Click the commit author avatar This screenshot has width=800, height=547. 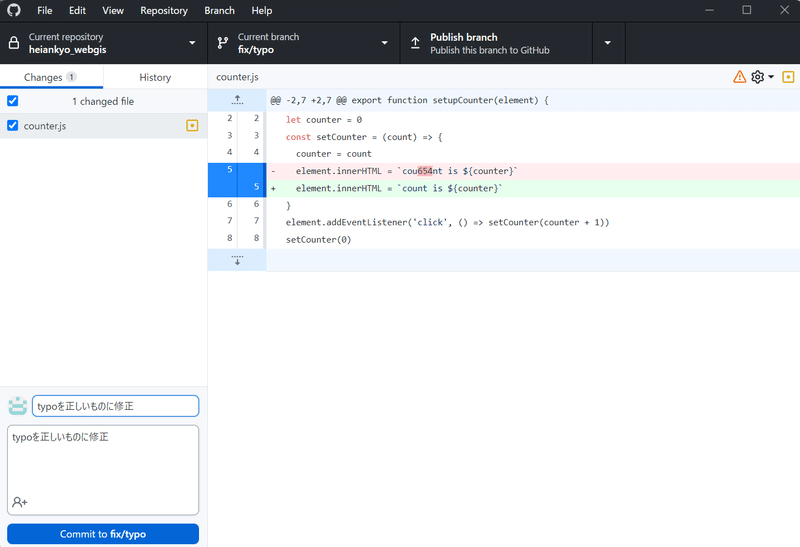[x=18, y=406]
